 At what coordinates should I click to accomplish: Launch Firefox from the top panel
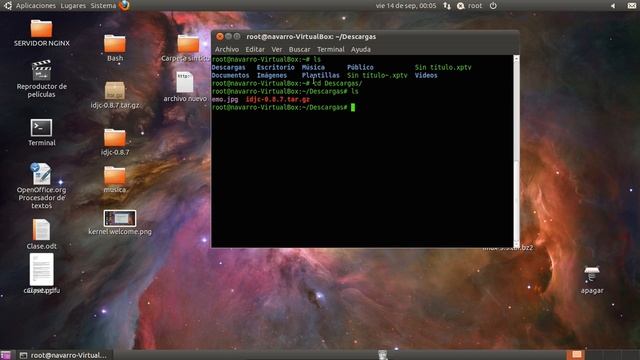click(124, 5)
